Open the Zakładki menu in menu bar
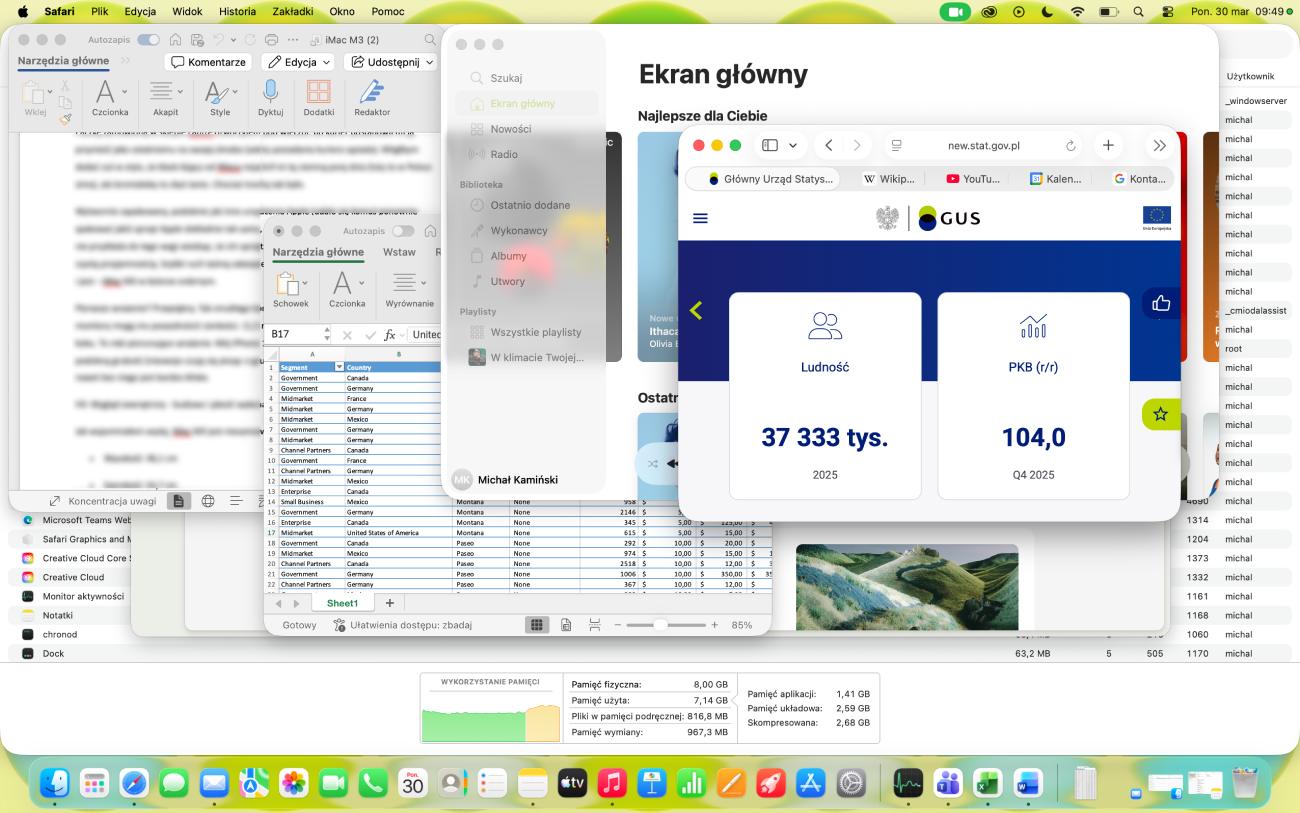 click(x=293, y=11)
